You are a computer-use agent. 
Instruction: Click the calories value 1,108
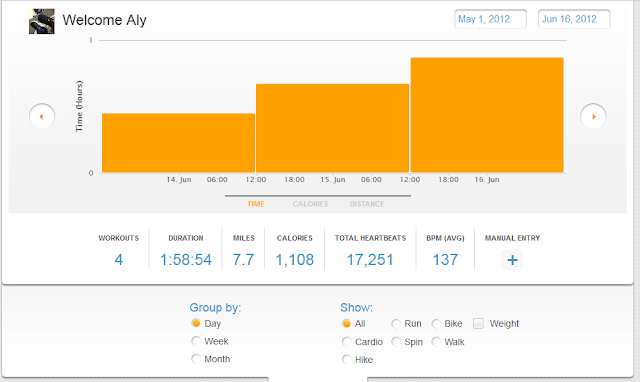click(295, 260)
